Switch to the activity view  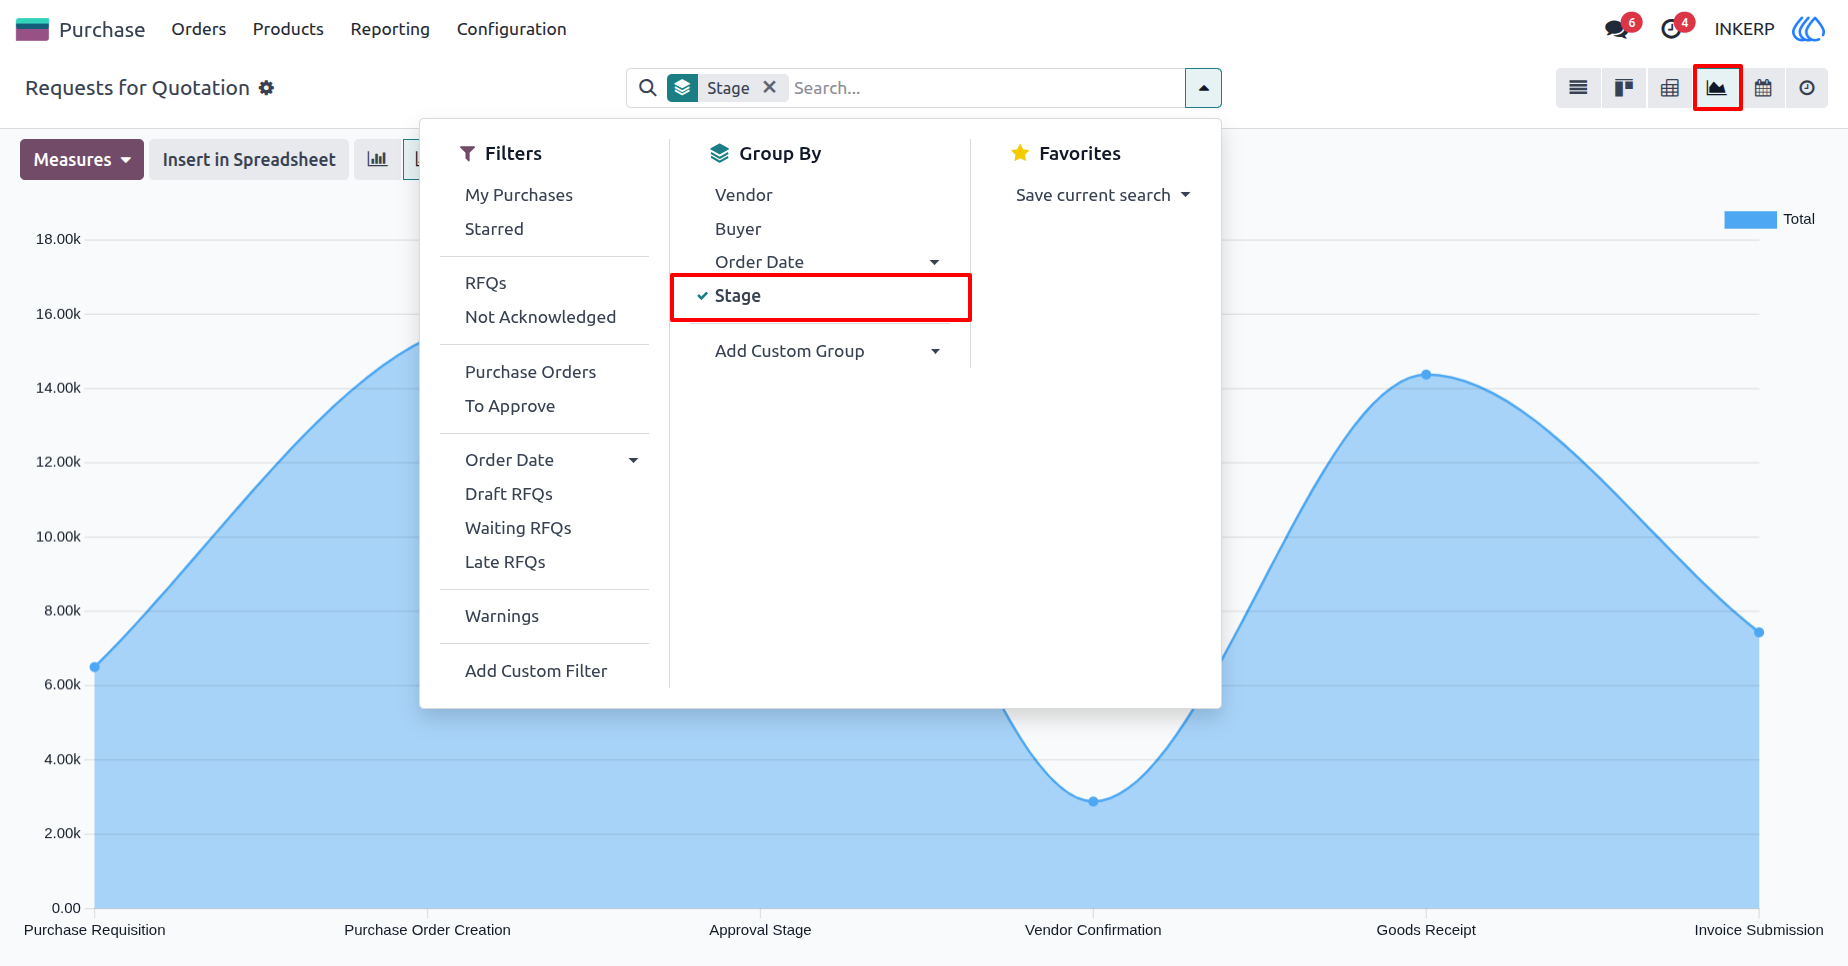click(x=1807, y=88)
